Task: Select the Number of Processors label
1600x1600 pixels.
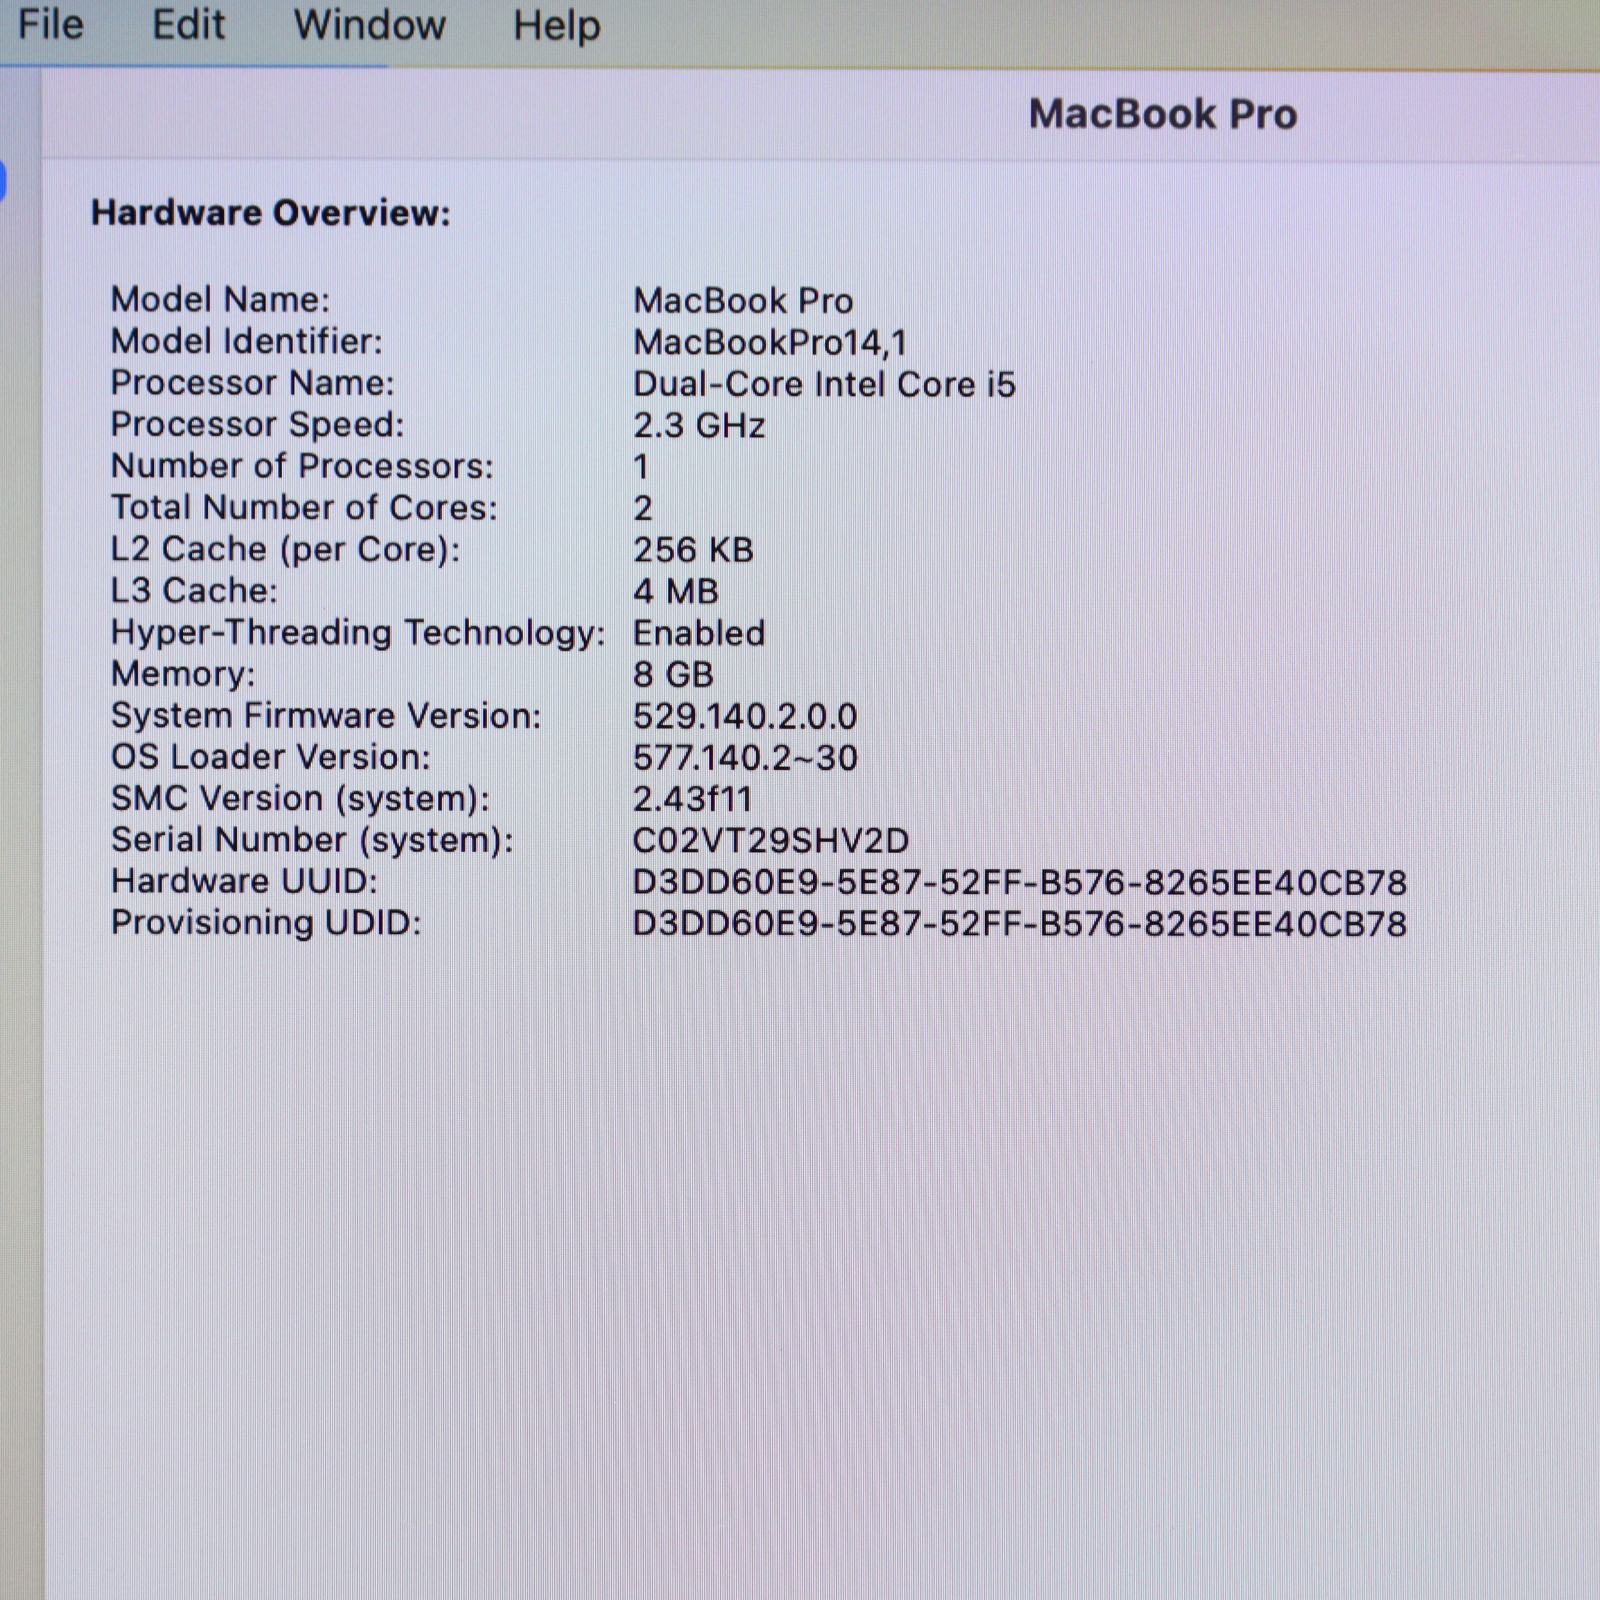Action: tap(302, 466)
